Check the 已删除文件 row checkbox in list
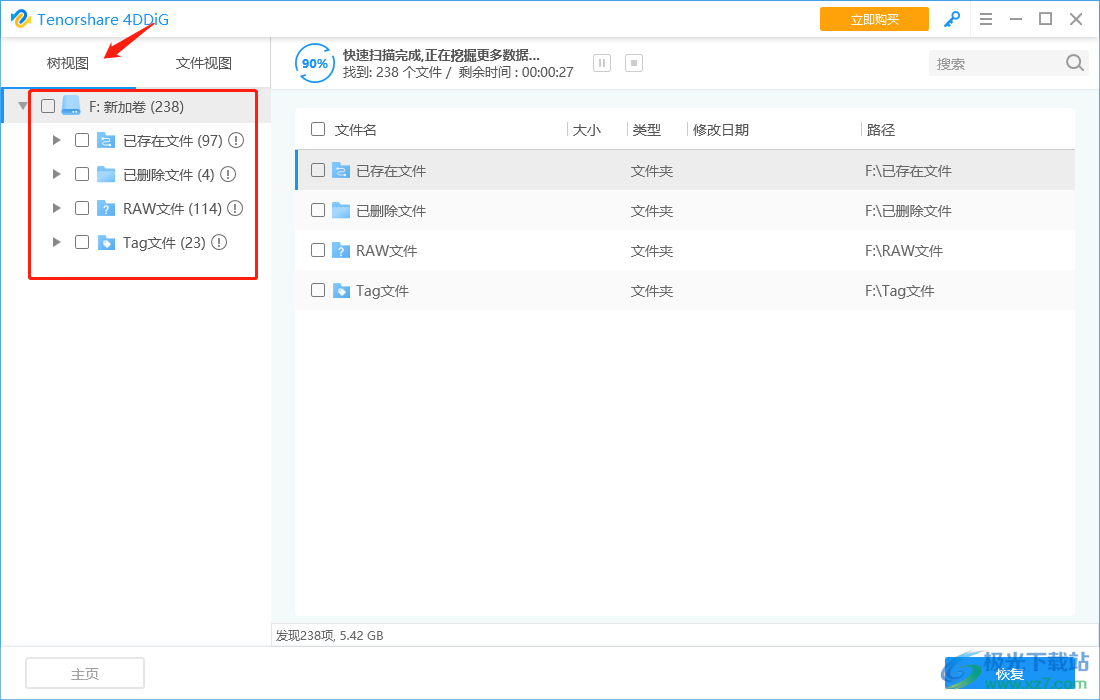Viewport: 1100px width, 700px height. click(x=318, y=210)
